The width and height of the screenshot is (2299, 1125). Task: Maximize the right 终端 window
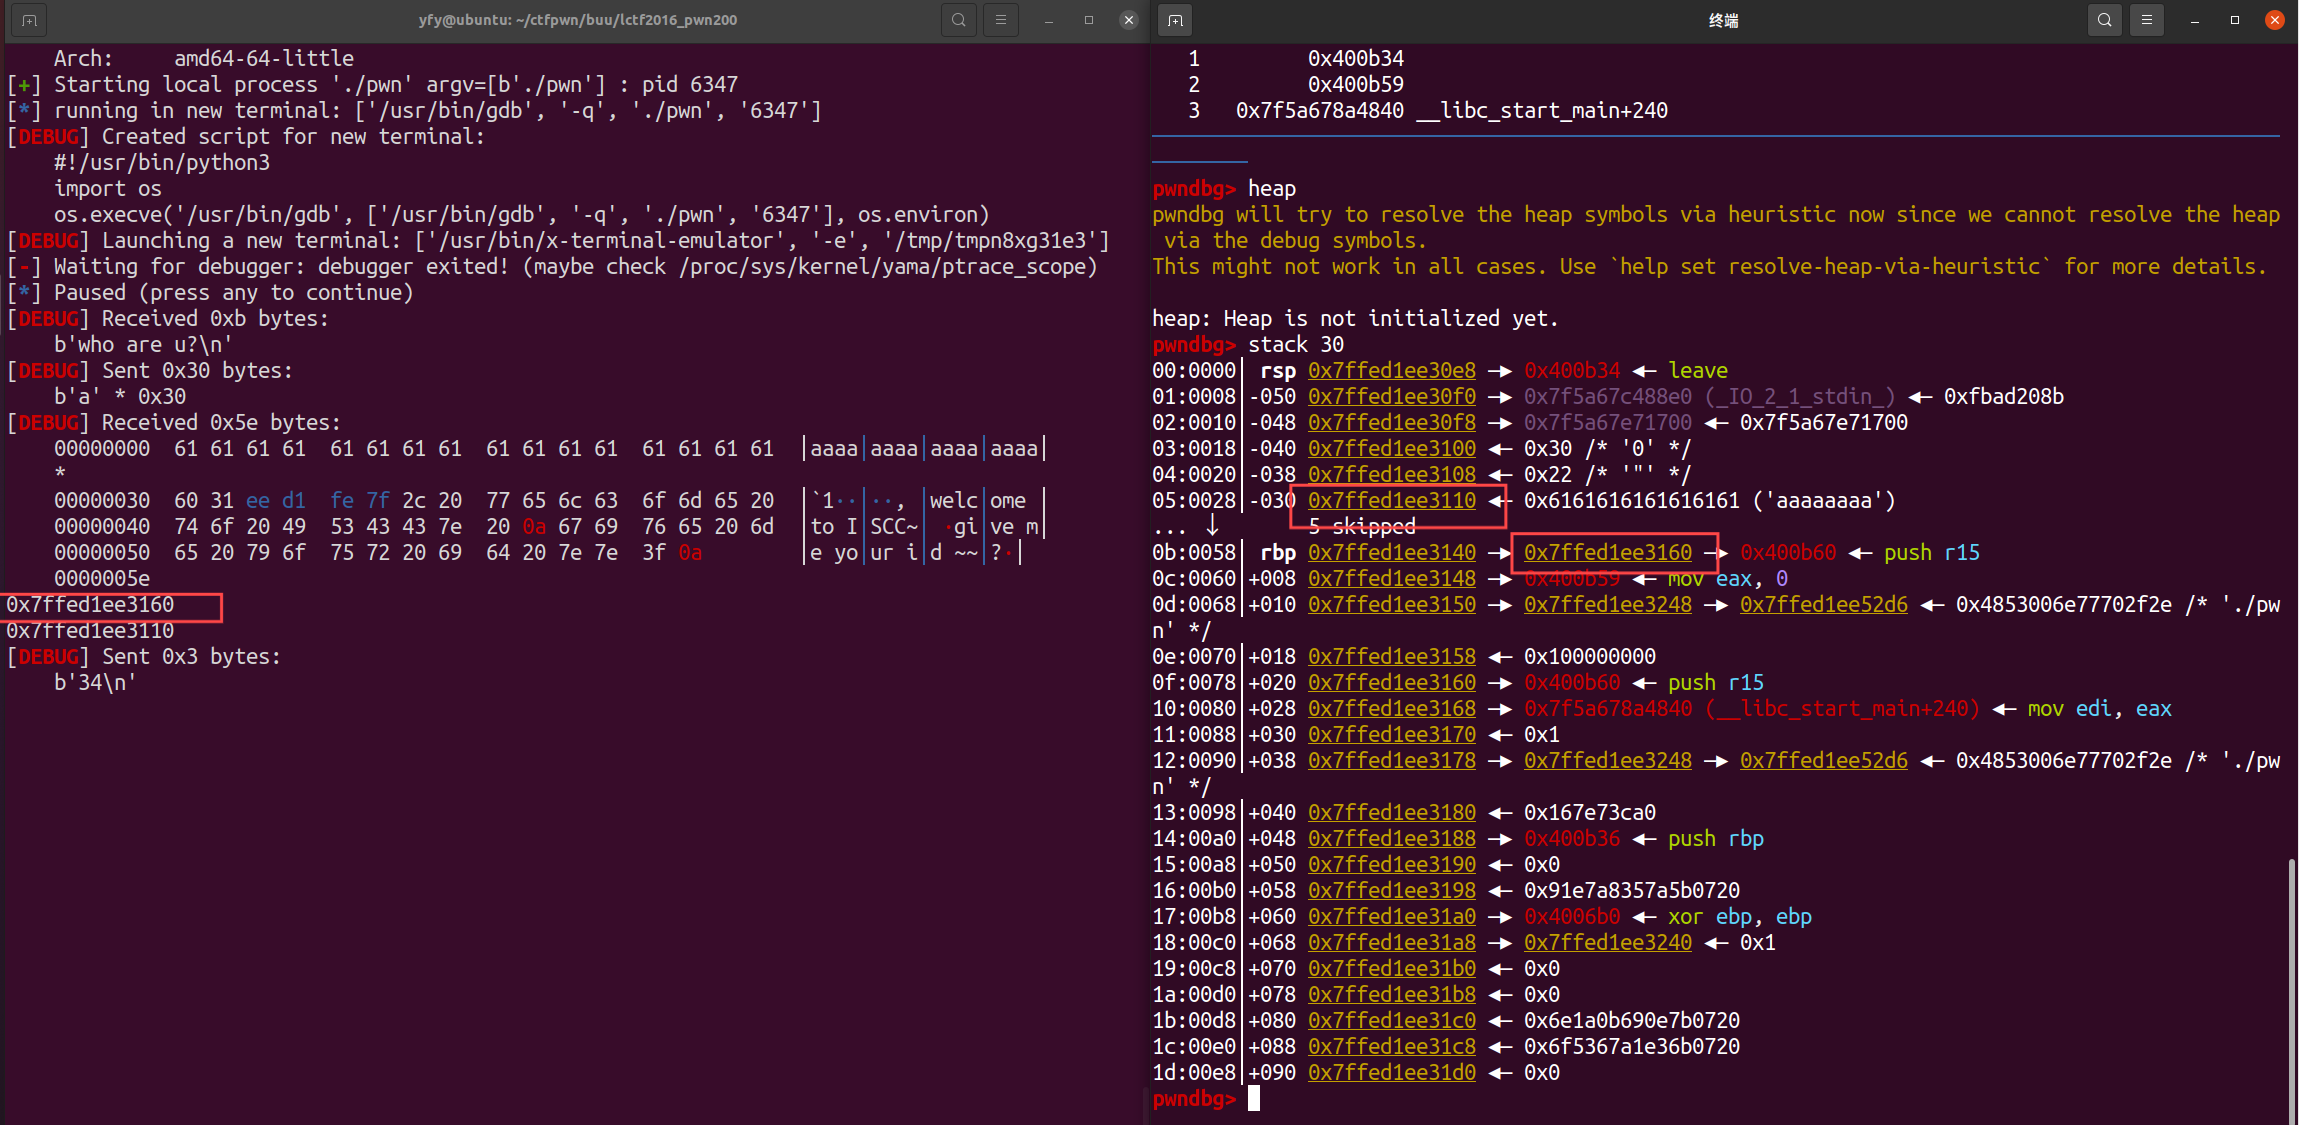pyautogui.click(x=2234, y=20)
